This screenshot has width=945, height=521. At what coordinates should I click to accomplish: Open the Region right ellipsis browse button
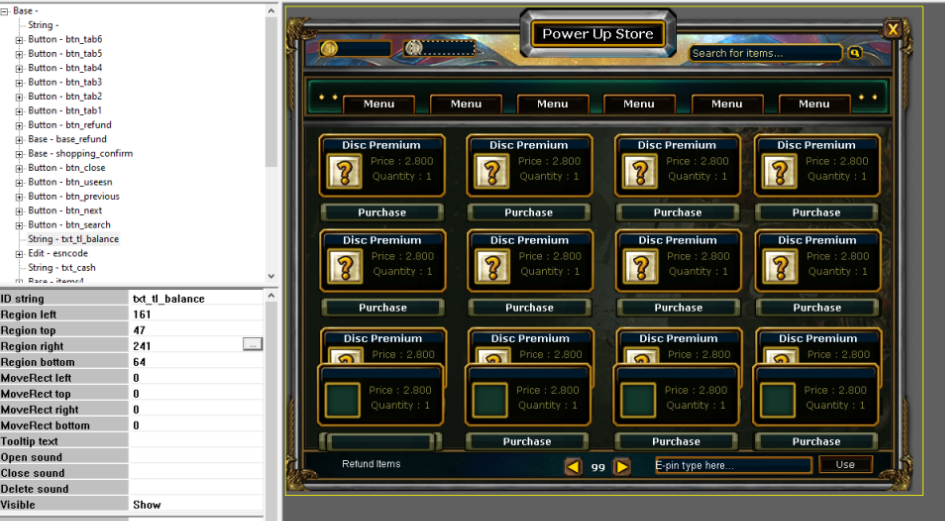pyautogui.click(x=253, y=344)
